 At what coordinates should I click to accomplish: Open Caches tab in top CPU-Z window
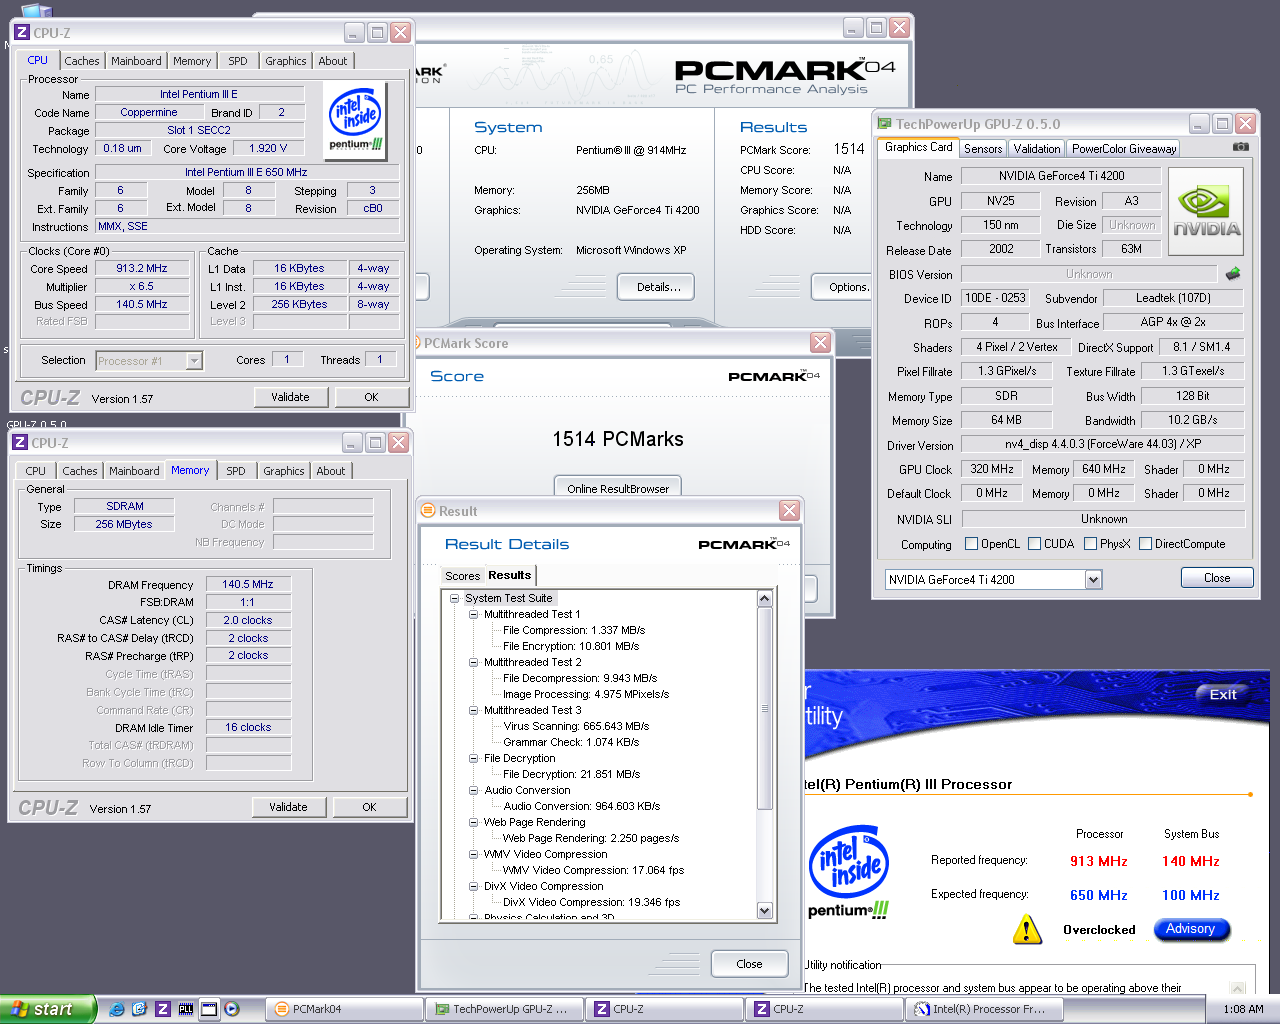[82, 61]
